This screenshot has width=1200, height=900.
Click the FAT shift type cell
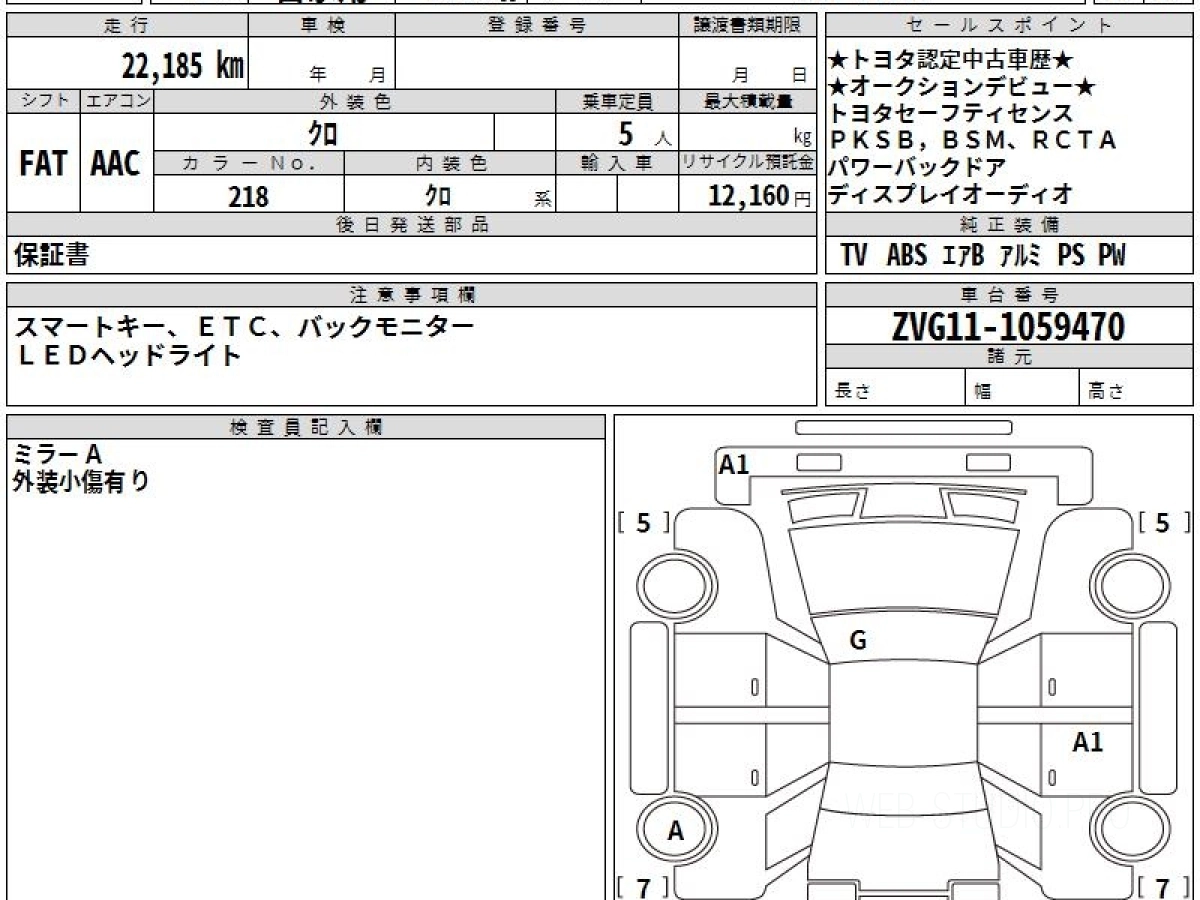click(x=43, y=164)
